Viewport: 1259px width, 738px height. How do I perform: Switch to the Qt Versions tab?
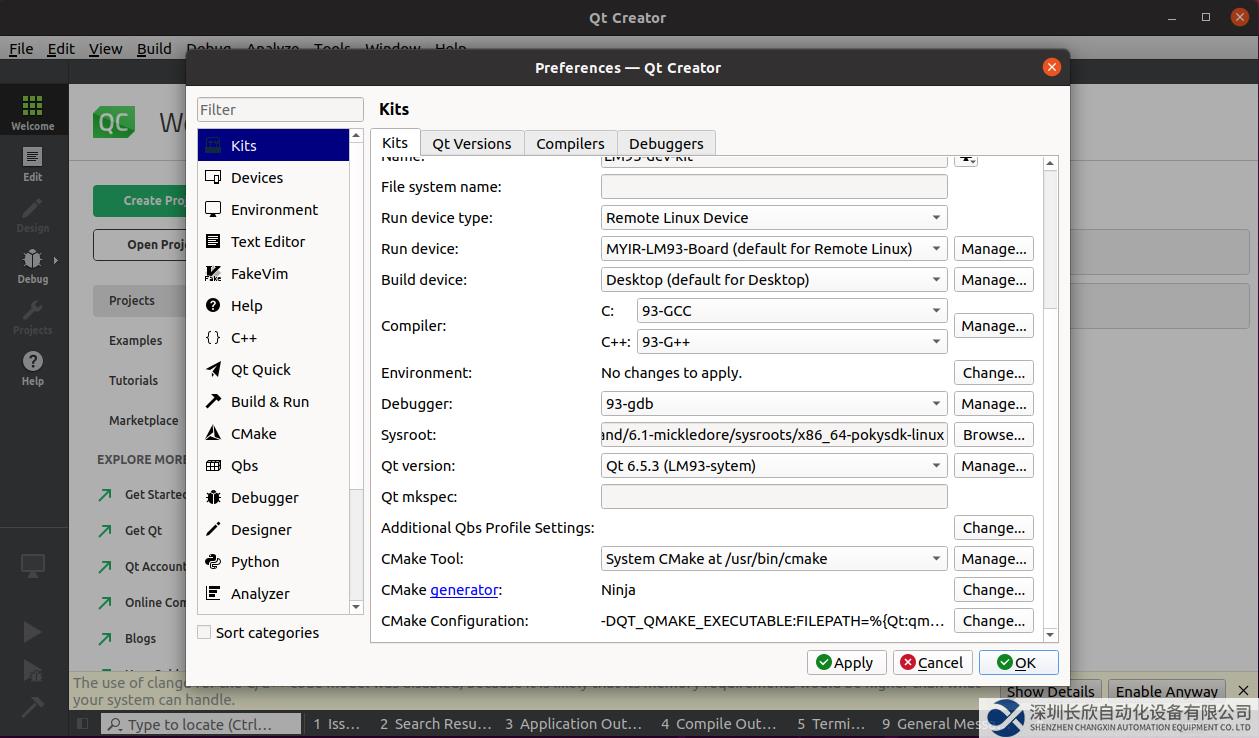click(472, 143)
